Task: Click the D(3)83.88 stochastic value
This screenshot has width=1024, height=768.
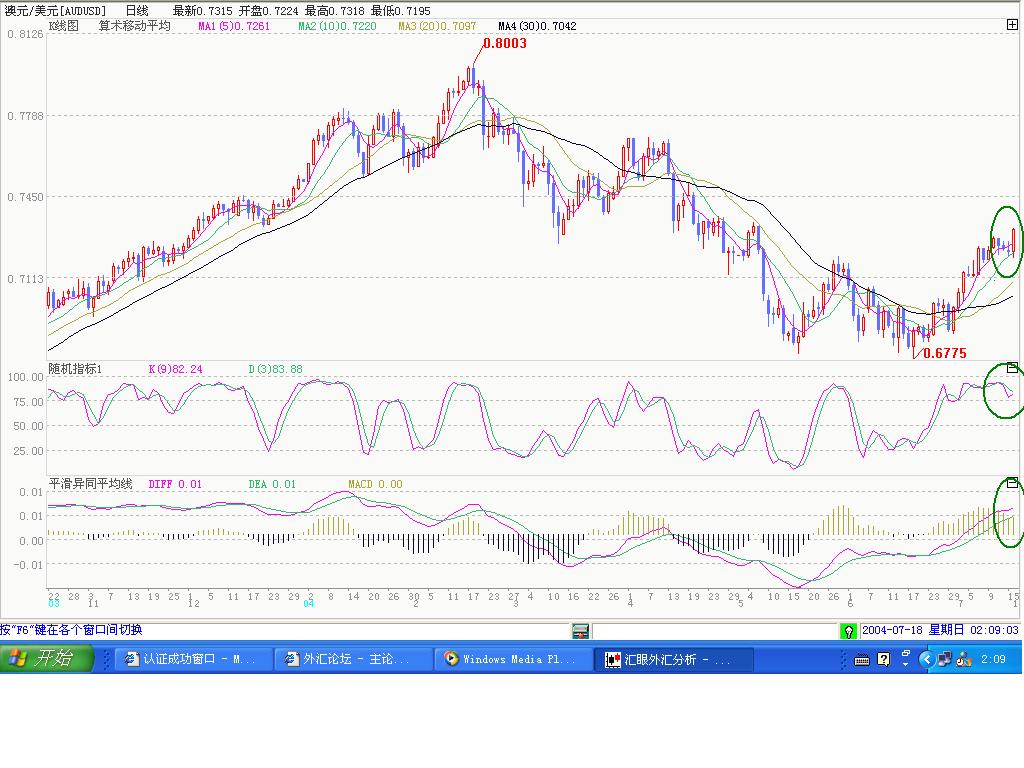Action: click(276, 369)
